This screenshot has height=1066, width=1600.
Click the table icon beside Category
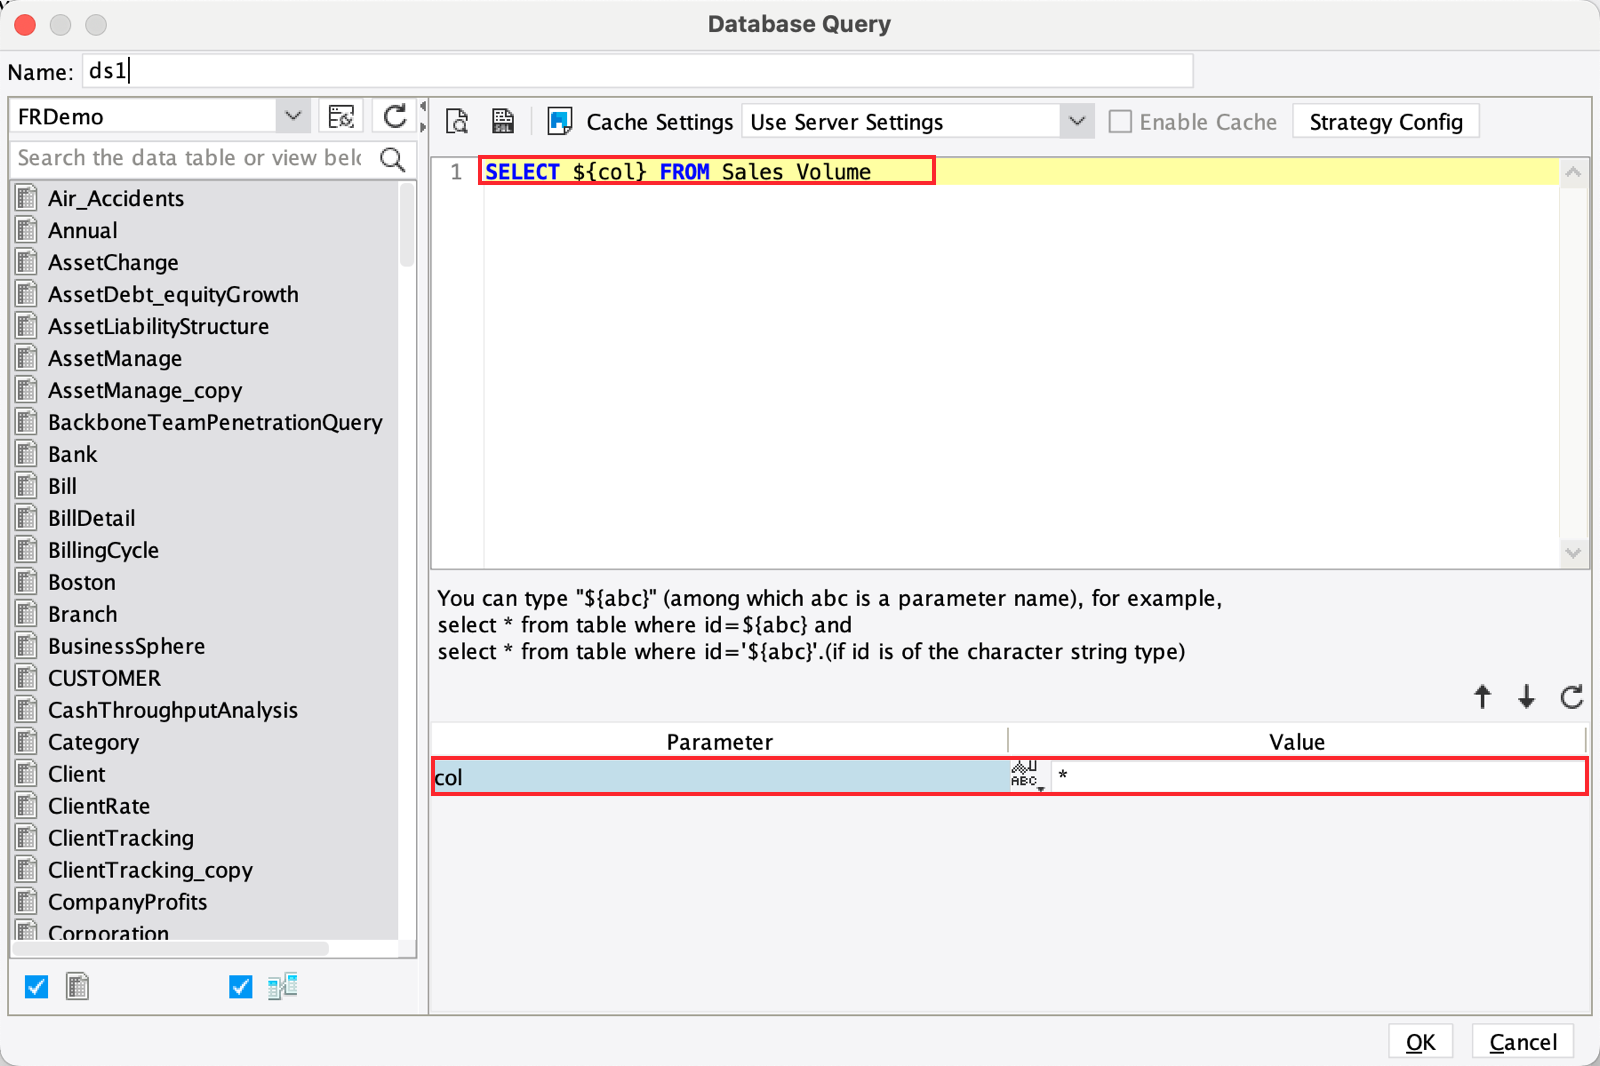[x=27, y=742]
